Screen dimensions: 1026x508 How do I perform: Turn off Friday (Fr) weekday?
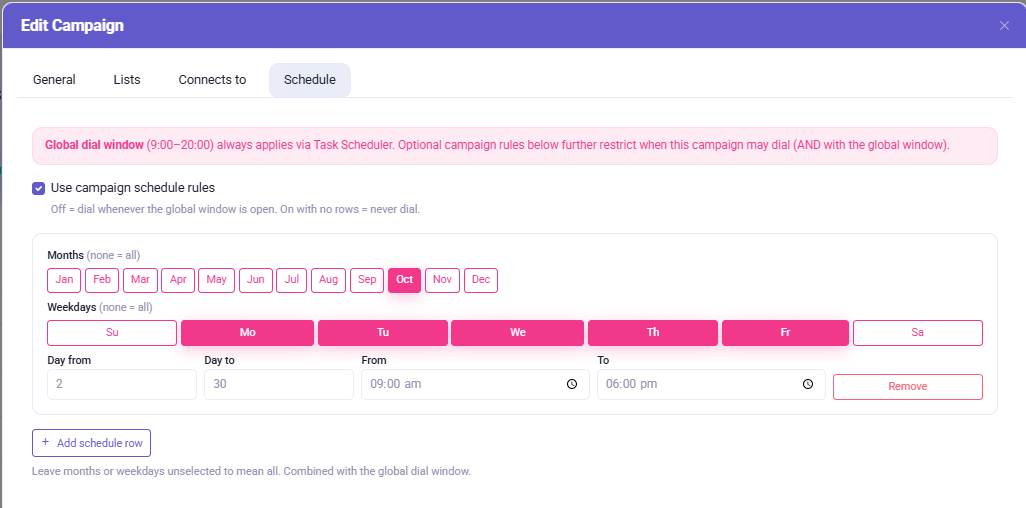[785, 333]
